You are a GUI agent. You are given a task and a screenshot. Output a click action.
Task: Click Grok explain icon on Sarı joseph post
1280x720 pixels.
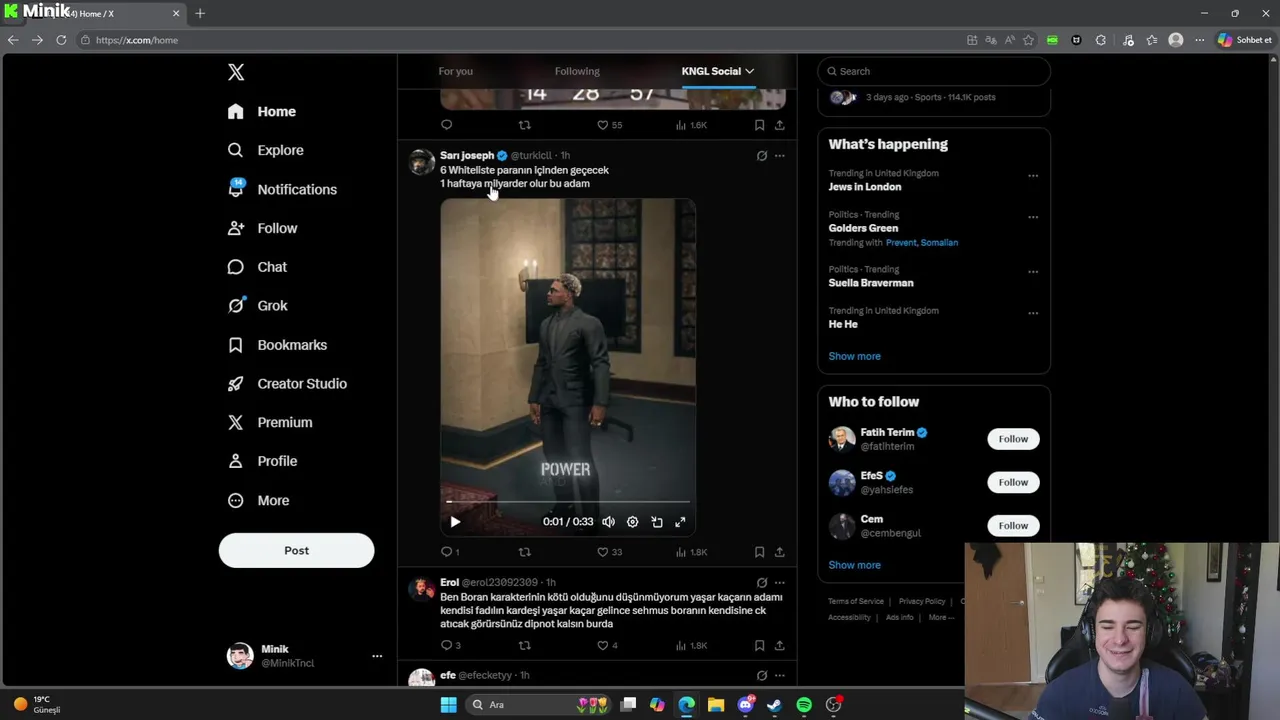point(762,155)
